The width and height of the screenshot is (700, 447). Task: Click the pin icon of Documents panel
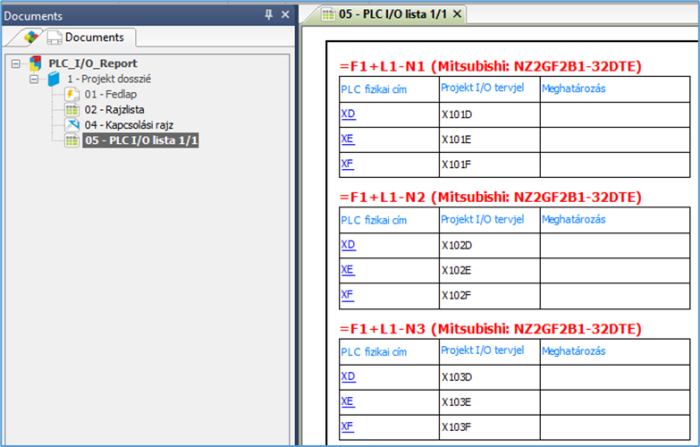point(268,15)
